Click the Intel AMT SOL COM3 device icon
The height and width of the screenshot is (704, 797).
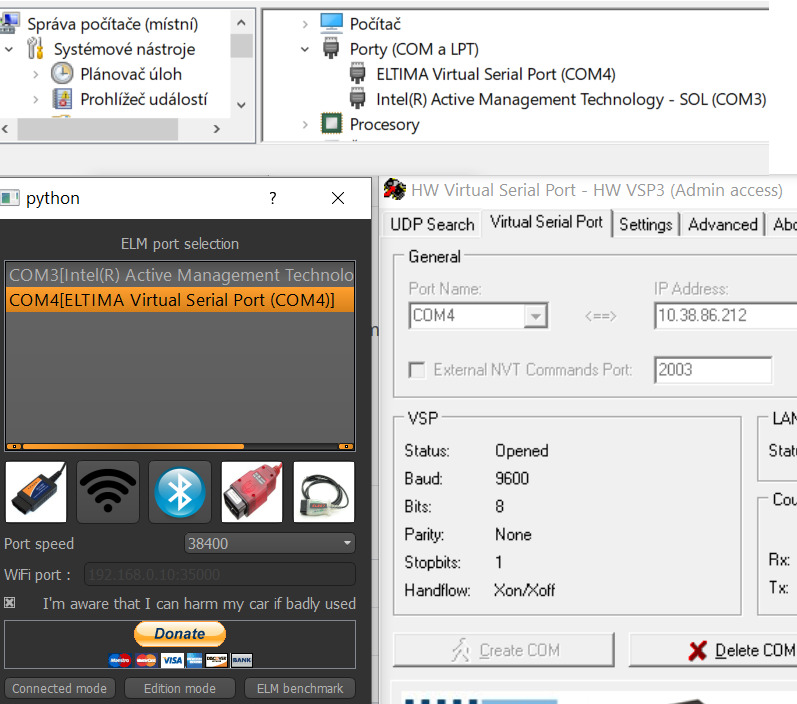tap(358, 99)
